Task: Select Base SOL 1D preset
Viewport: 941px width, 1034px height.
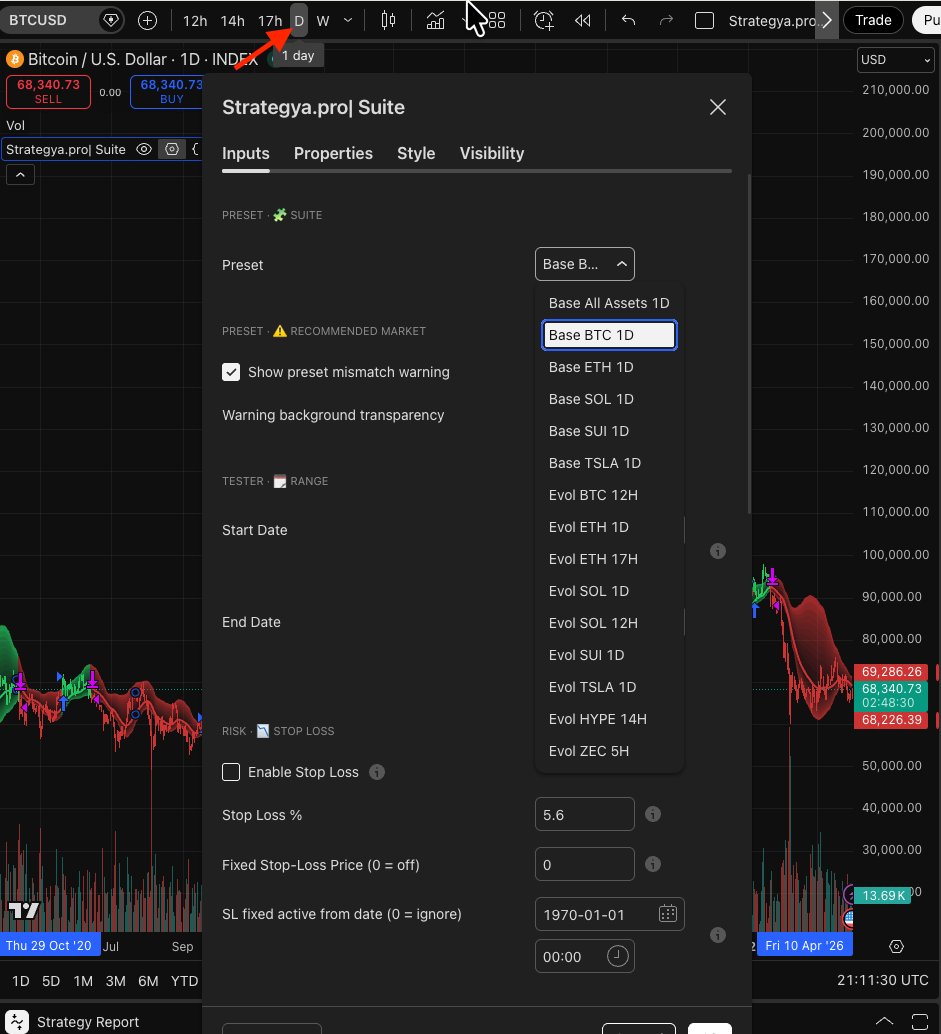Action: (x=609, y=399)
